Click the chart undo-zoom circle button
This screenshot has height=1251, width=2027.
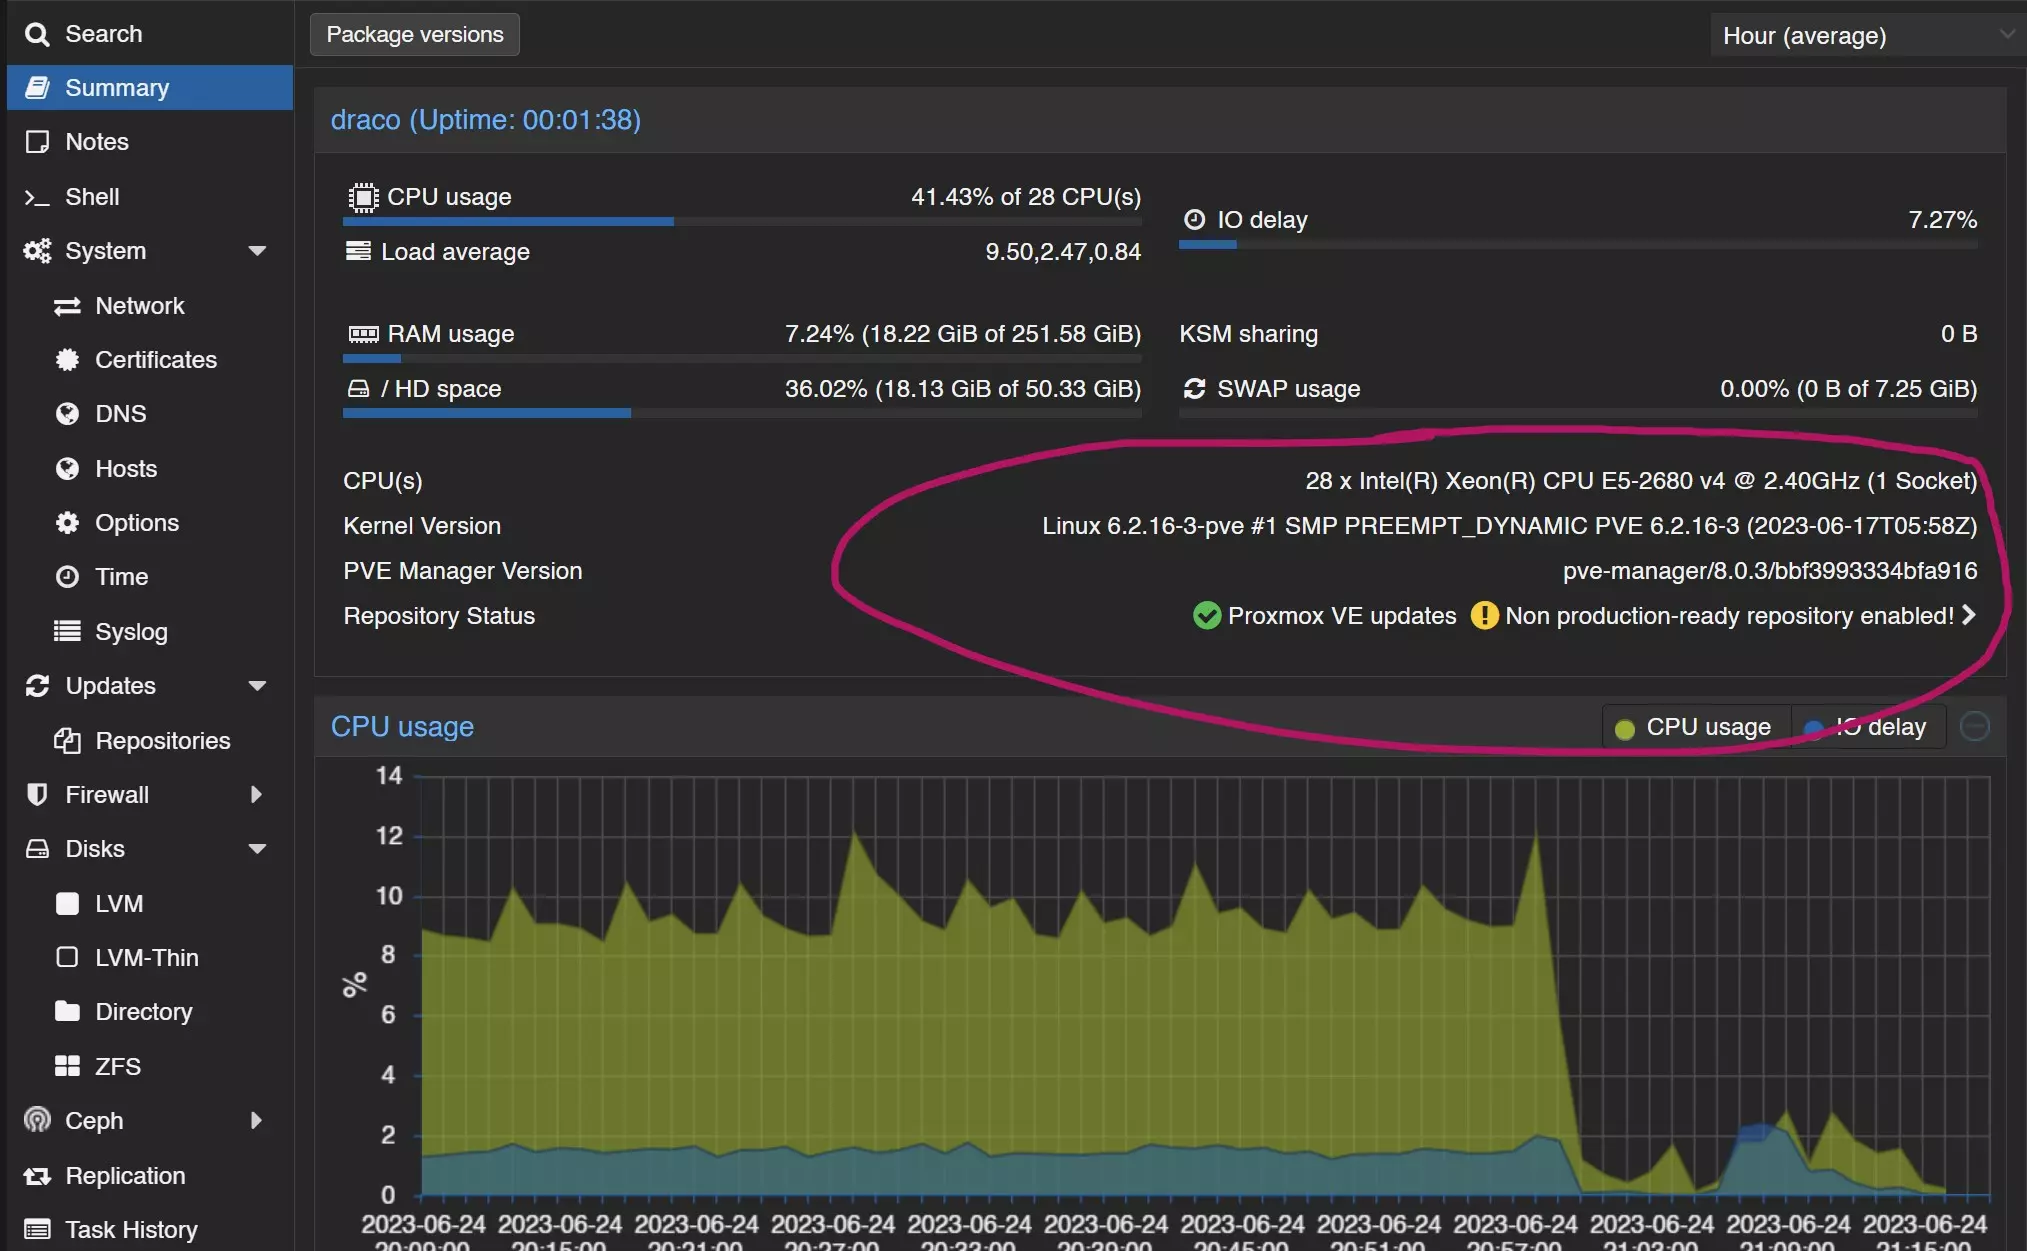tap(1974, 726)
